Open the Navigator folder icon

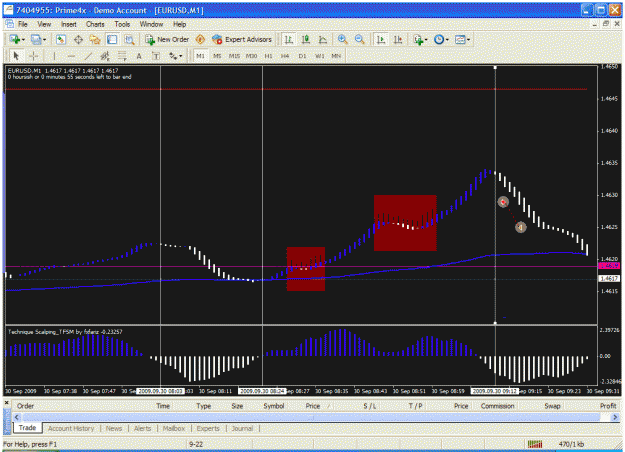(95, 39)
